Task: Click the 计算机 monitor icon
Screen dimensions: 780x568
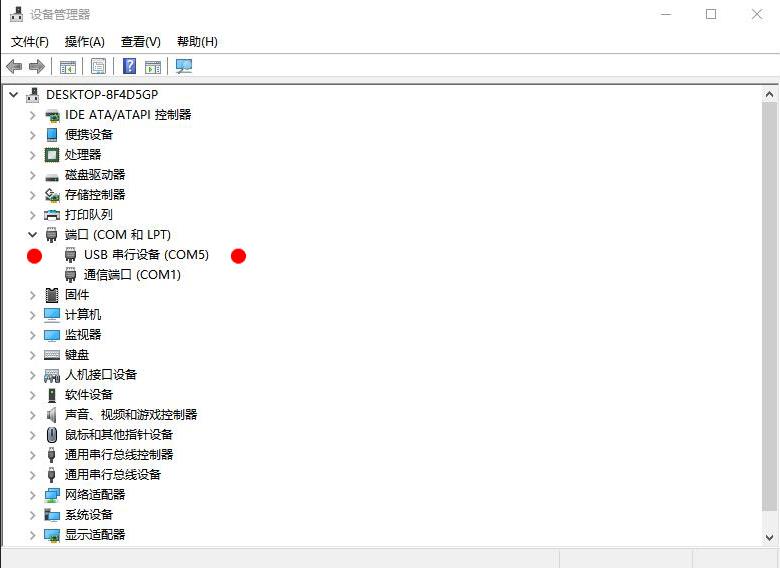Action: pos(52,315)
